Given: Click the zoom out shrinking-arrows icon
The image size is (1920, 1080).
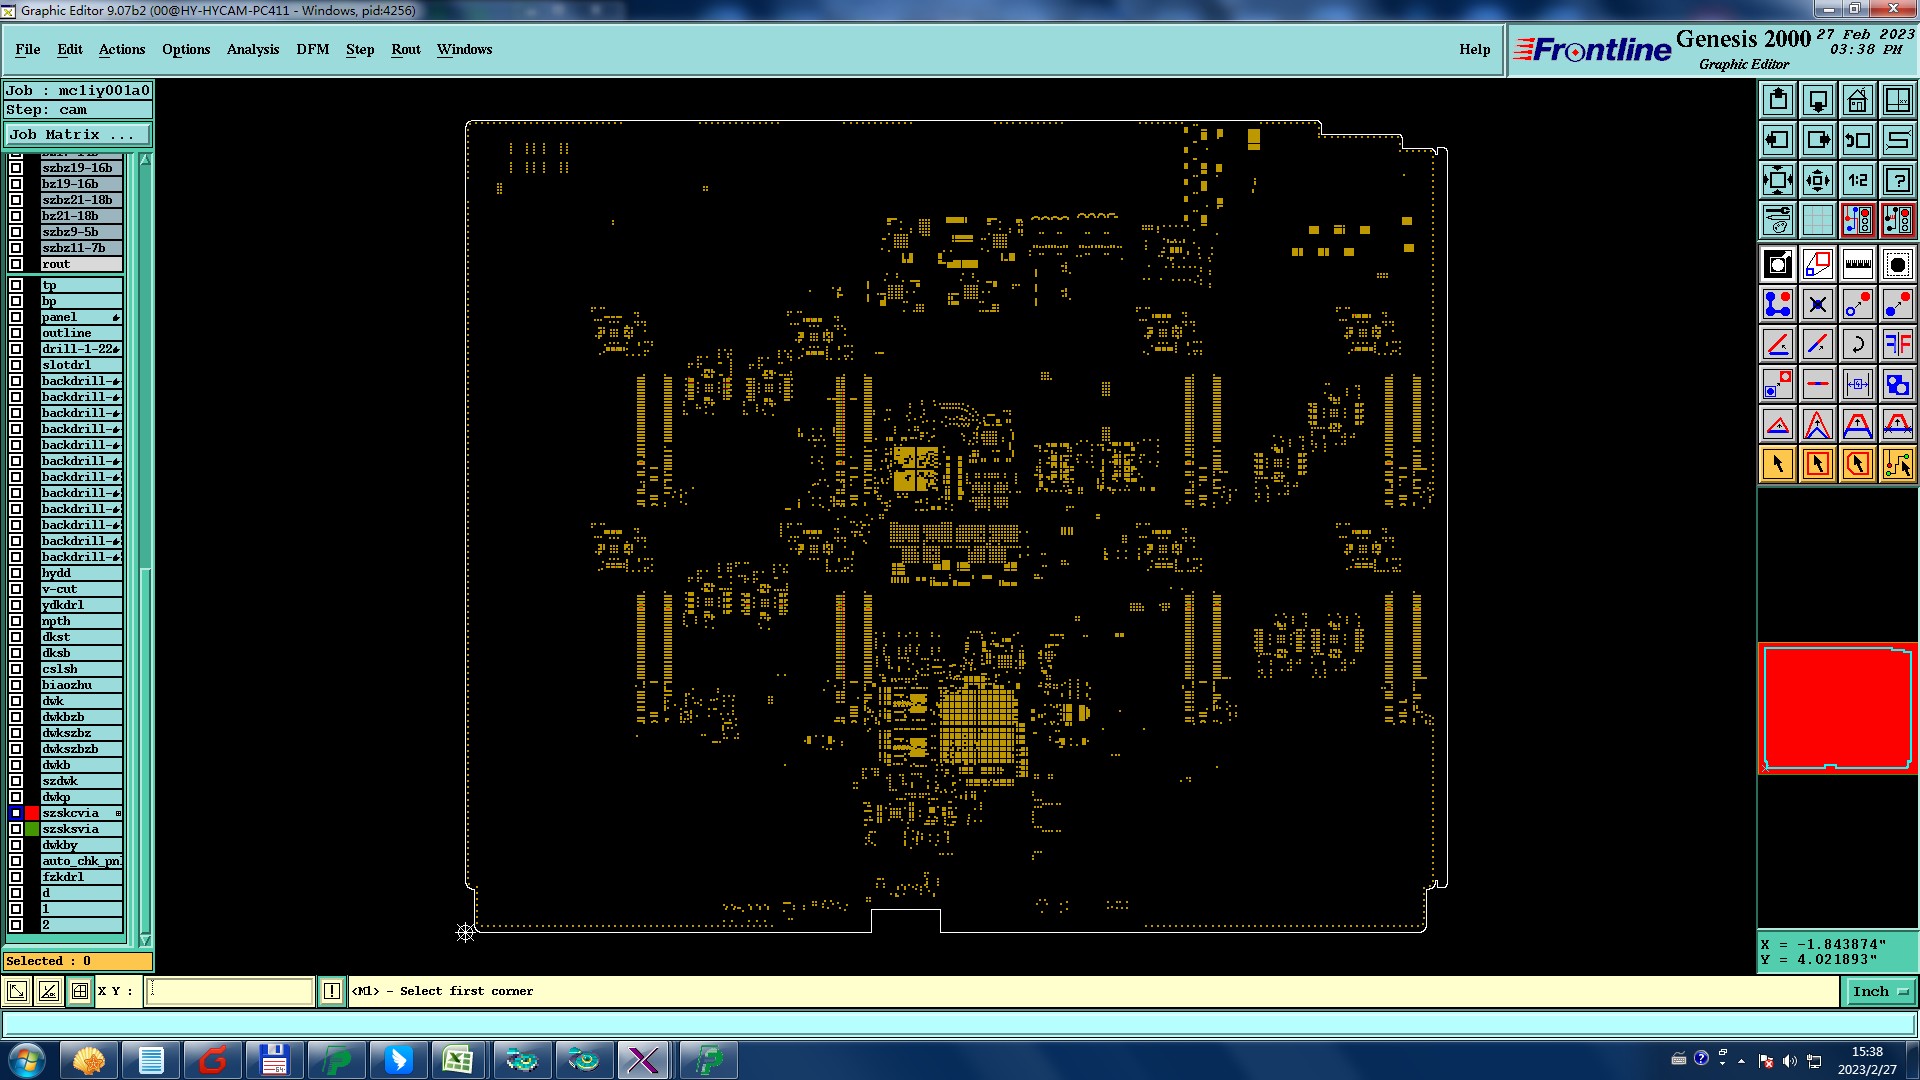Looking at the screenshot, I should point(1818,180).
